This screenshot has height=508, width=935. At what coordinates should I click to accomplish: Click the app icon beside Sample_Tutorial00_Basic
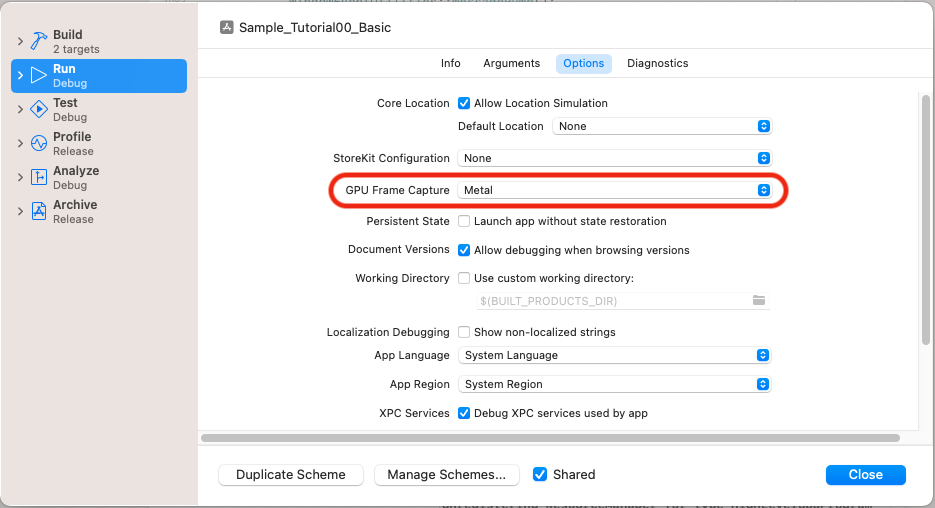coord(227,27)
